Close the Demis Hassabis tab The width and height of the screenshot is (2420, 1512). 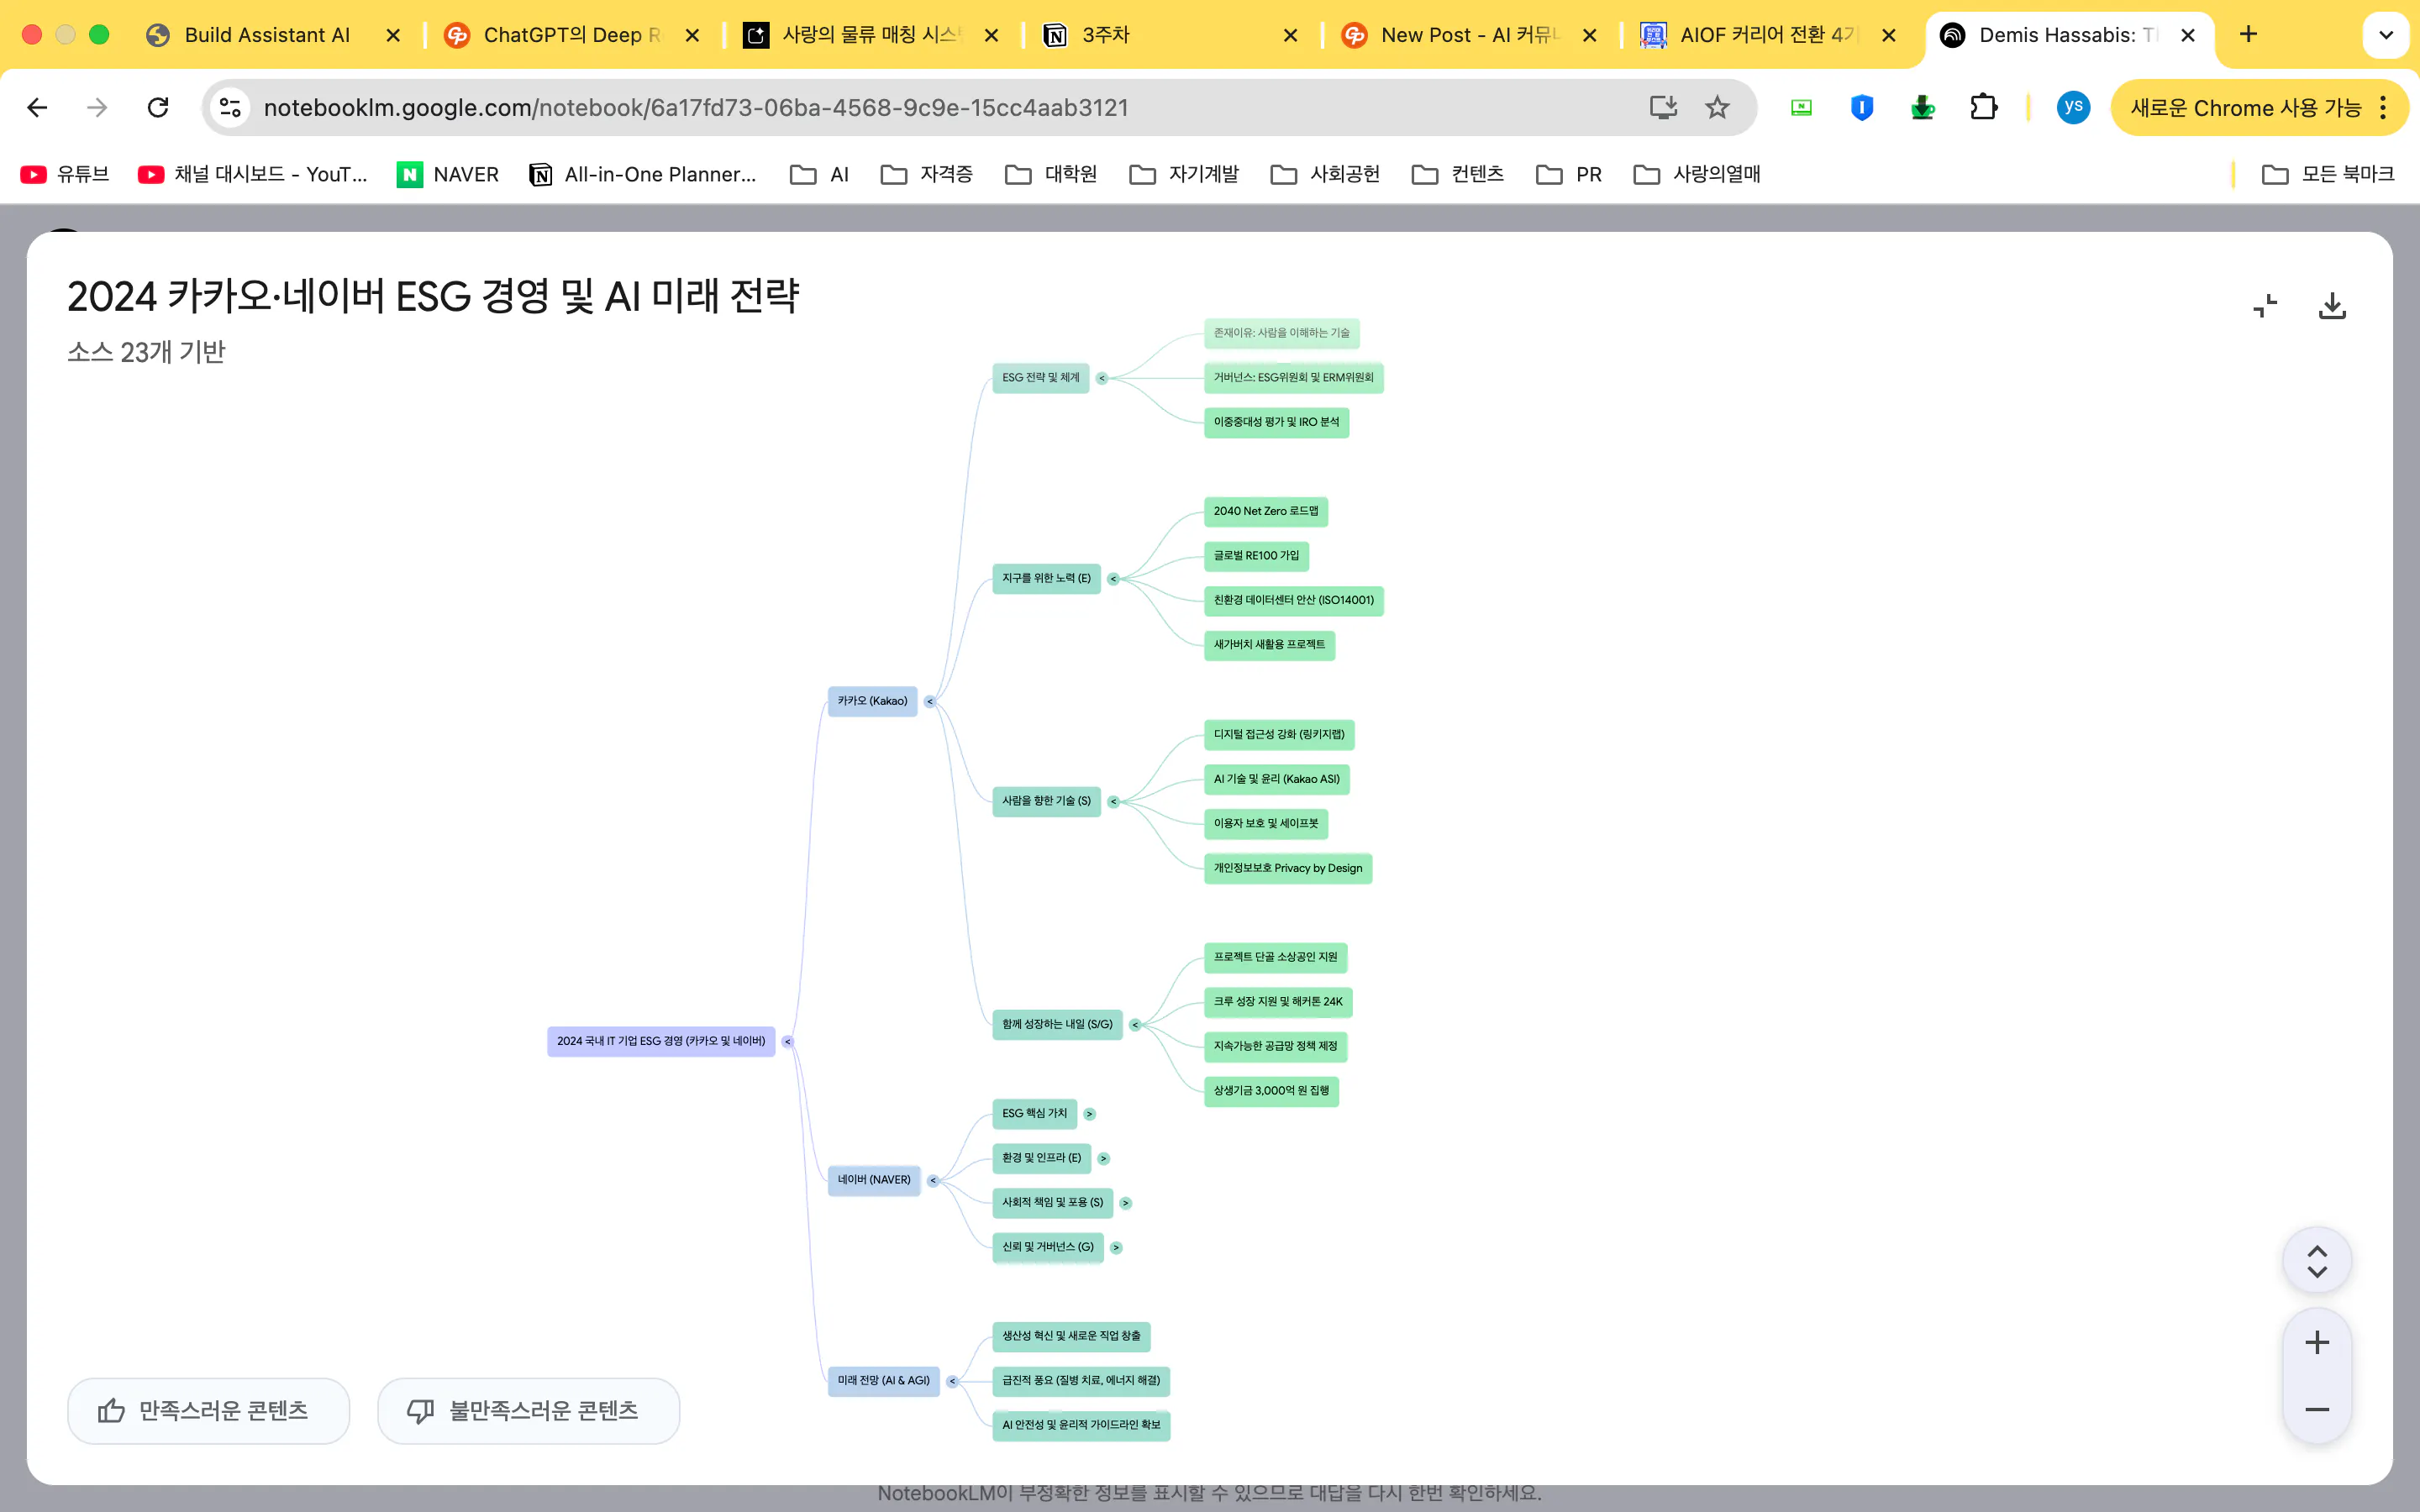pos(2188,35)
